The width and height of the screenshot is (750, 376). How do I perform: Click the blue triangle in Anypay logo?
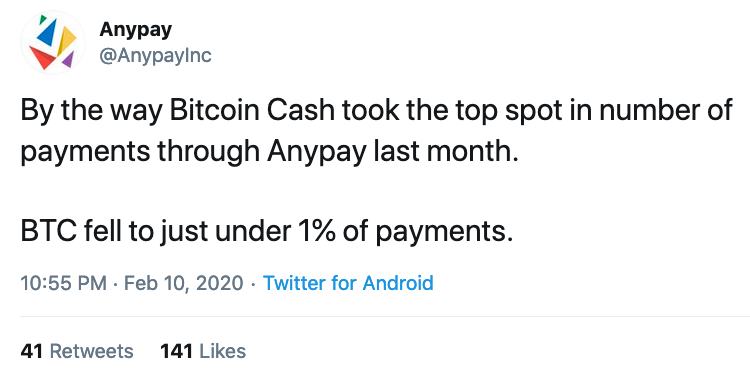[48, 33]
